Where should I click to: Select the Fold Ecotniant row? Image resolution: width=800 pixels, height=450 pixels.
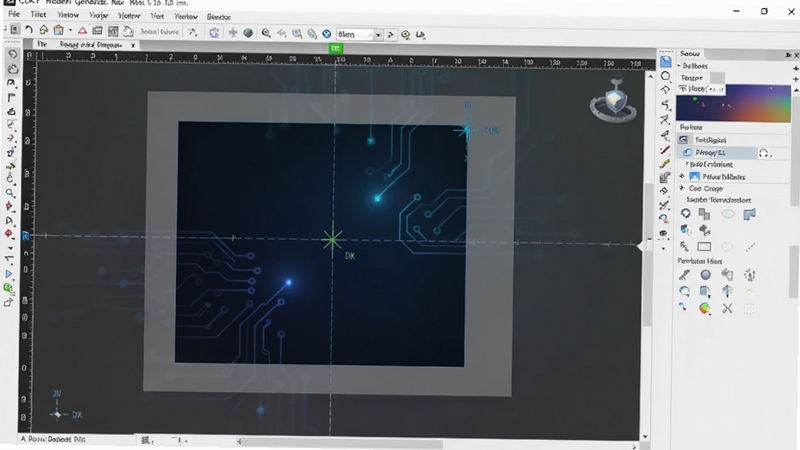[x=710, y=164]
